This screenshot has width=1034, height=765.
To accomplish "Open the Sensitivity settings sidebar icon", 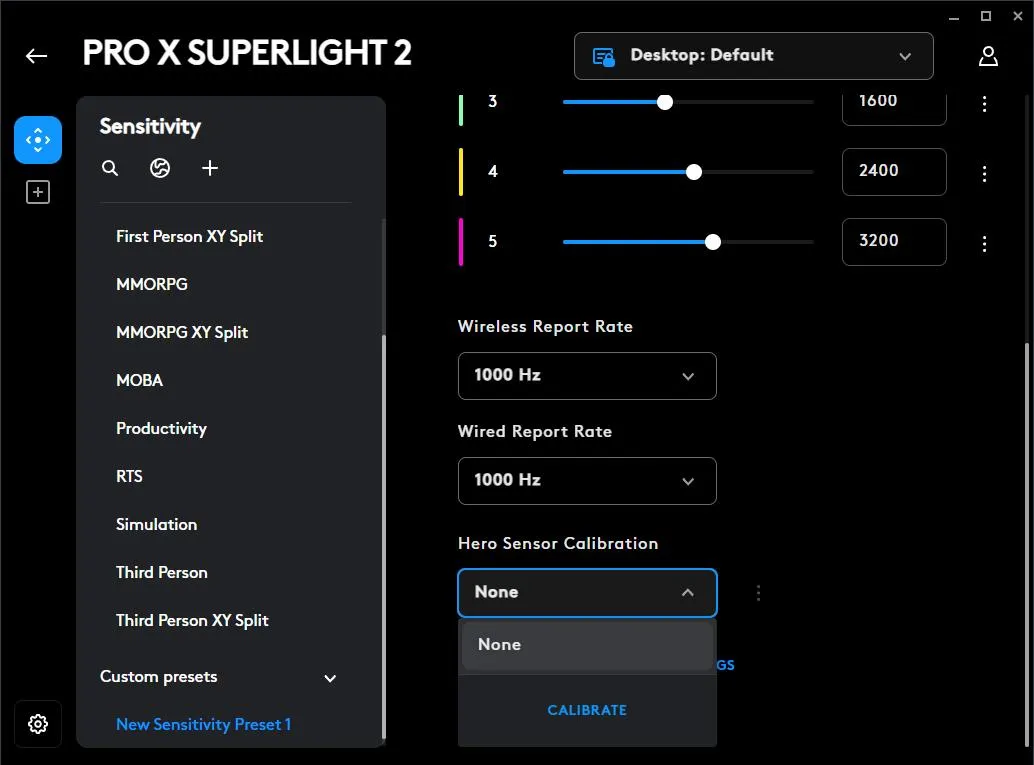I will (38, 140).
